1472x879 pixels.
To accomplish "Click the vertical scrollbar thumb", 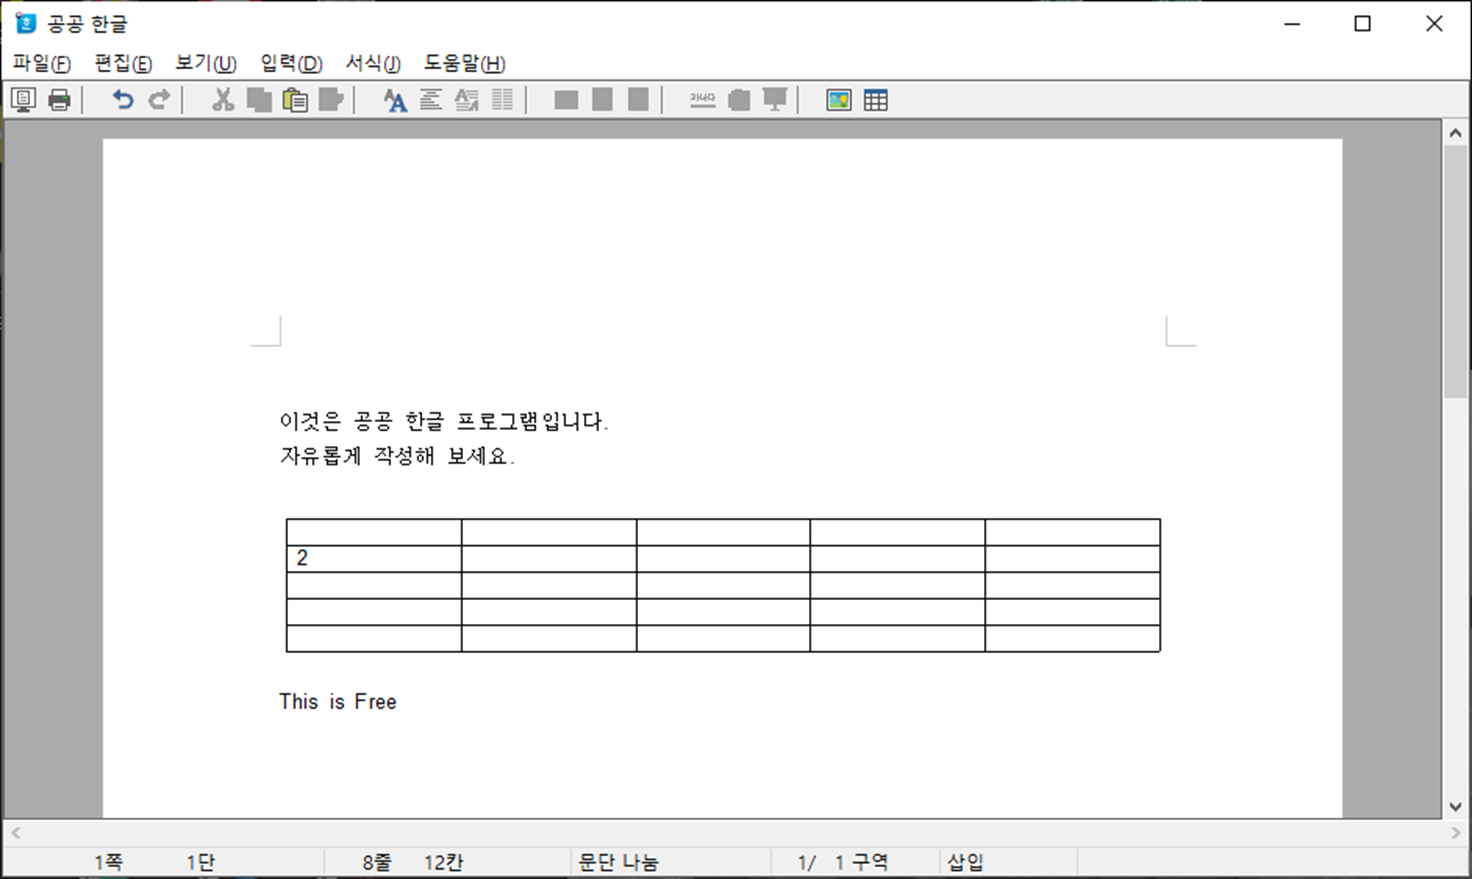I will [1456, 272].
